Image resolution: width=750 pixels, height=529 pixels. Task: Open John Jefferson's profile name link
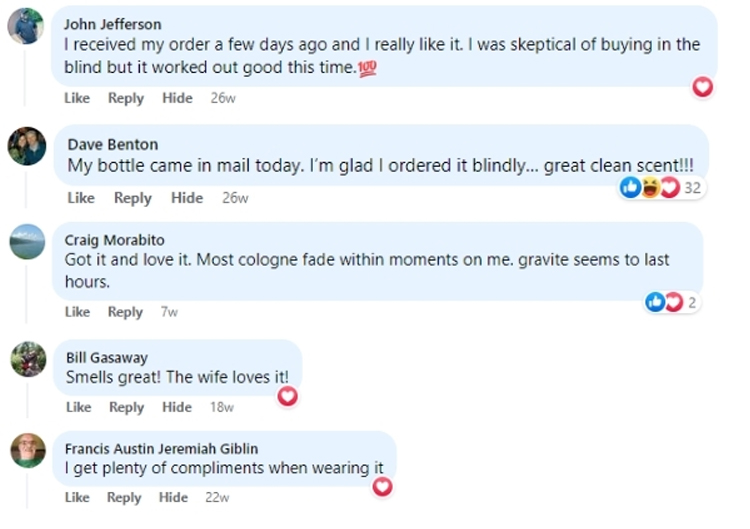coord(112,24)
